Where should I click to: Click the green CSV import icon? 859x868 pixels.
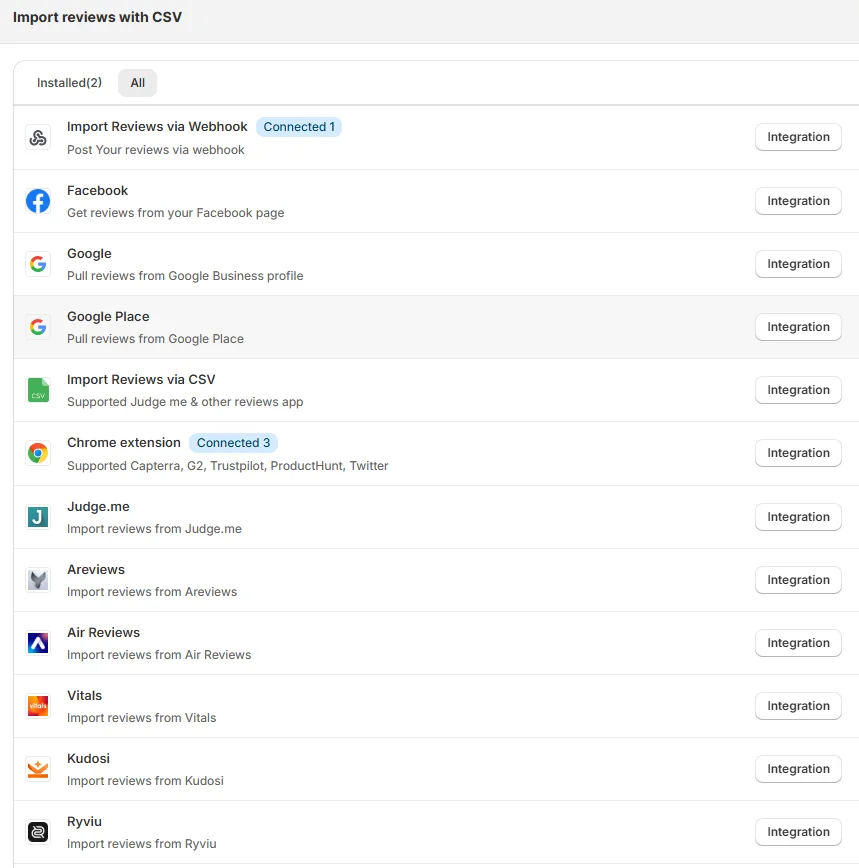pos(38,390)
